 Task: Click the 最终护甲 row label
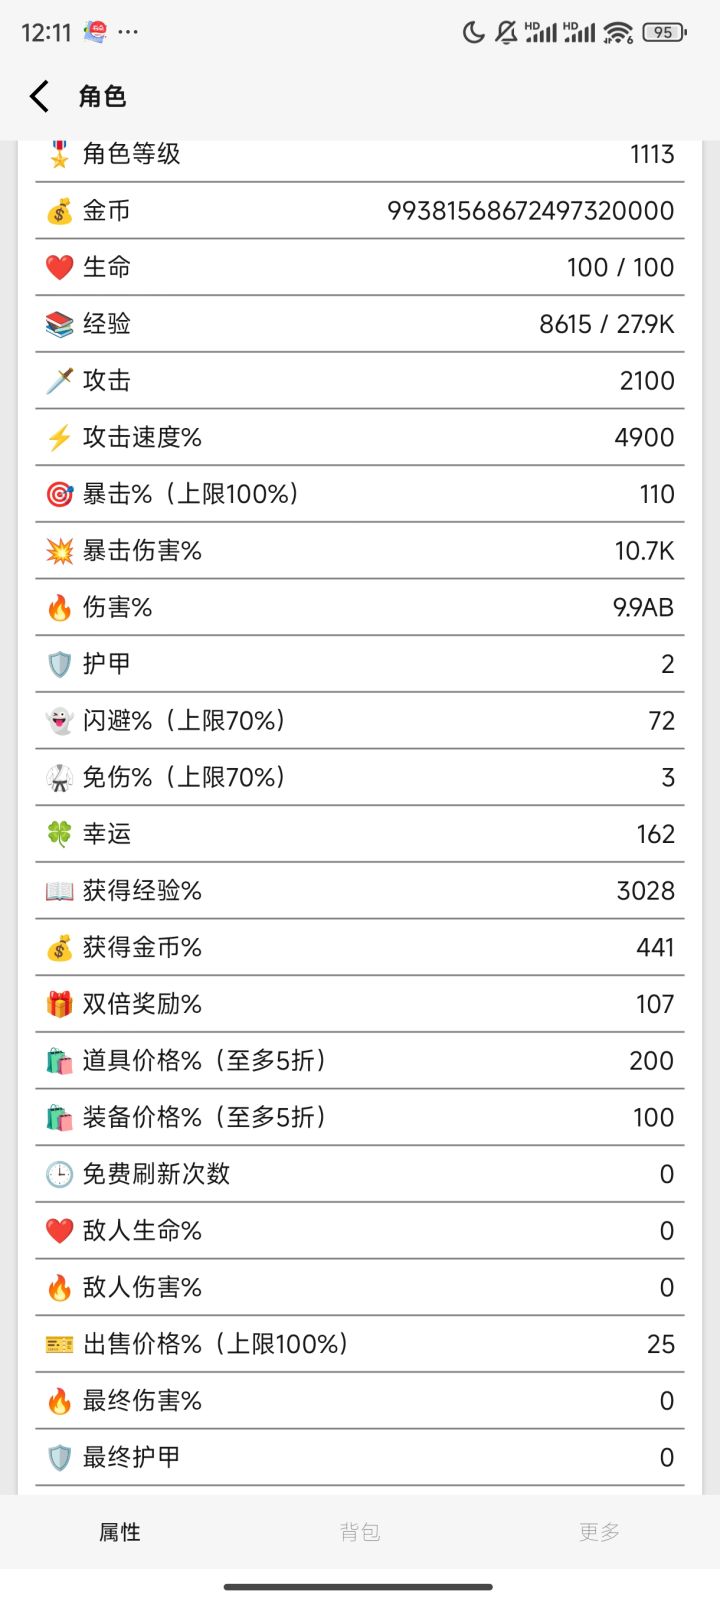(x=131, y=1457)
